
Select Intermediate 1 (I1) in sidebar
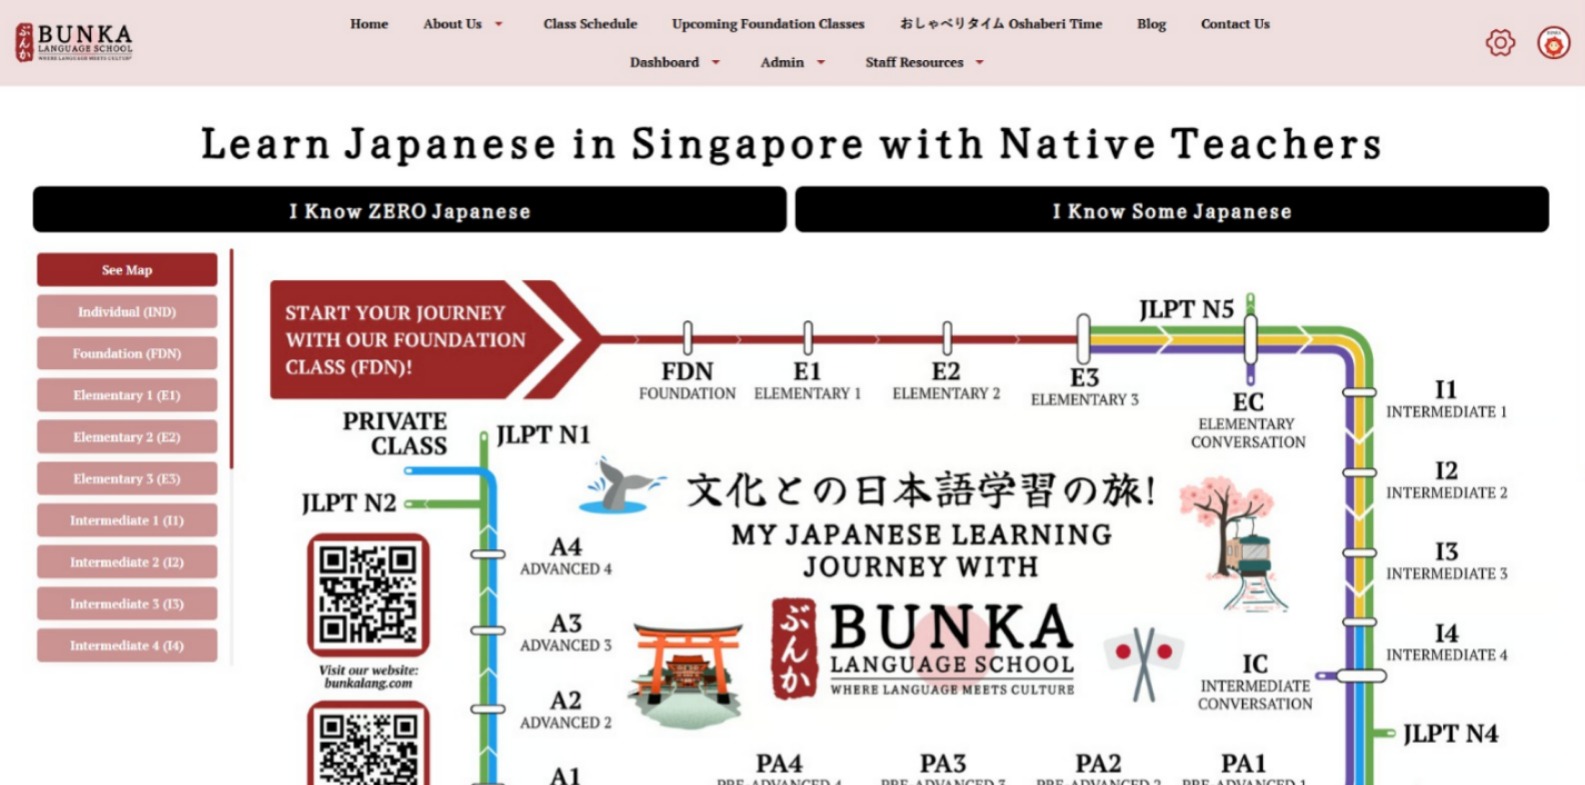point(127,521)
